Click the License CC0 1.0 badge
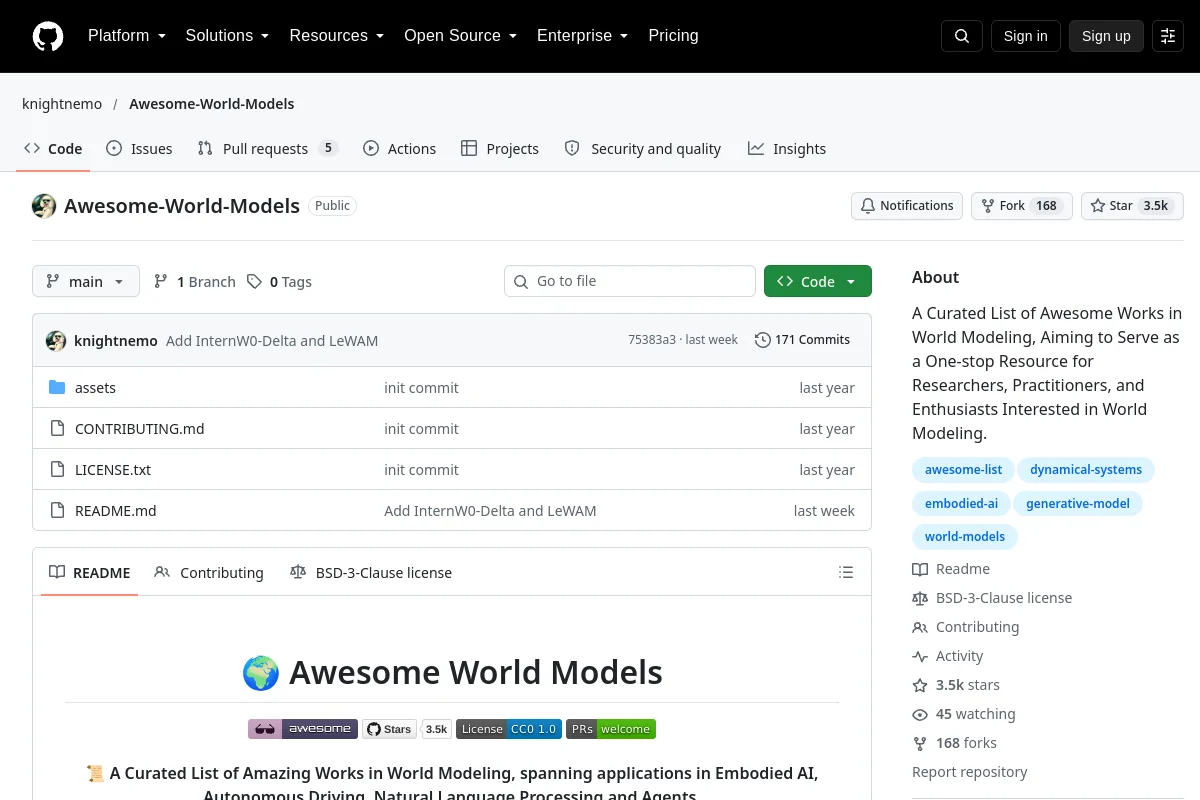 tap(509, 729)
